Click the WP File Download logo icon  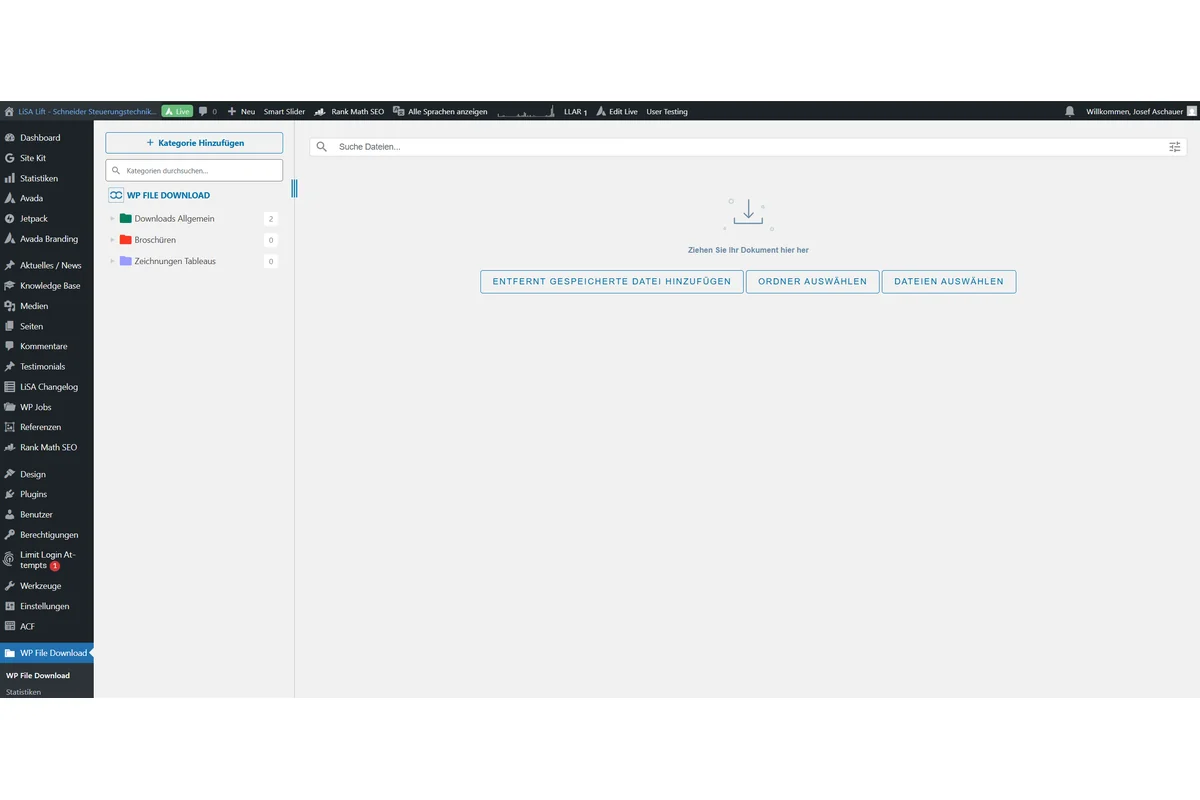pos(116,196)
